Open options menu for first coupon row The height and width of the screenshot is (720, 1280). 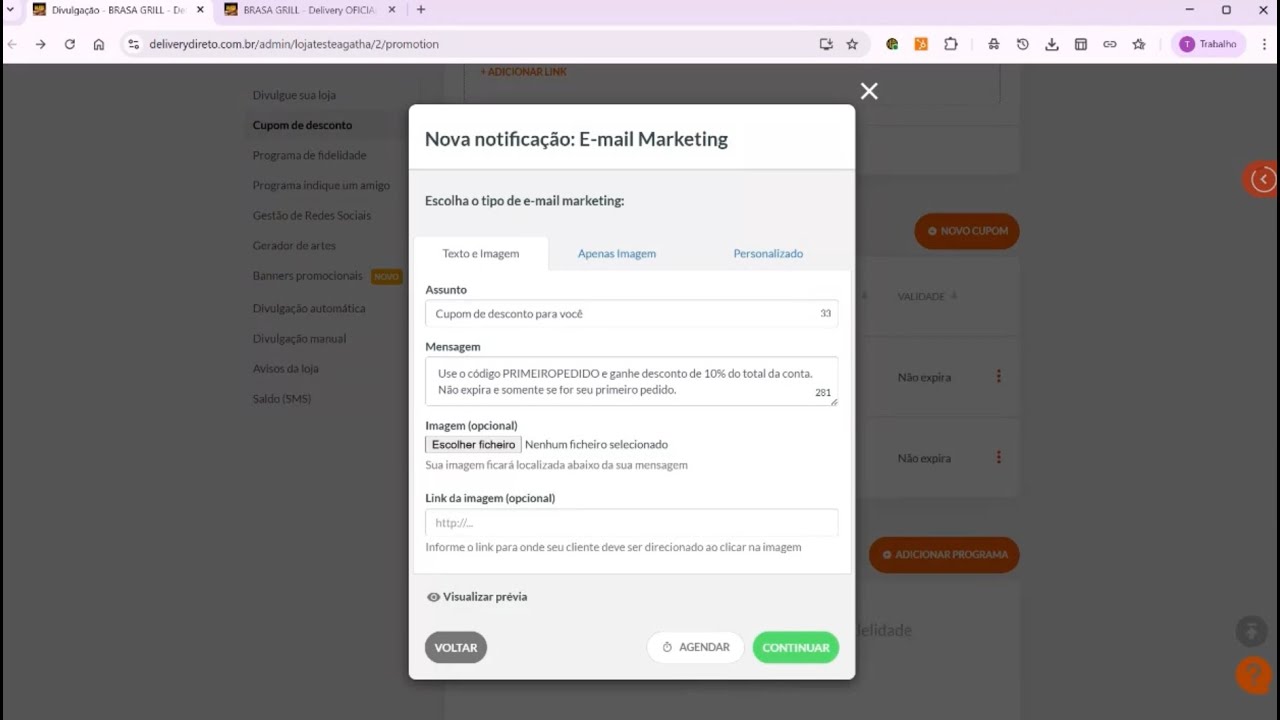pos(998,377)
